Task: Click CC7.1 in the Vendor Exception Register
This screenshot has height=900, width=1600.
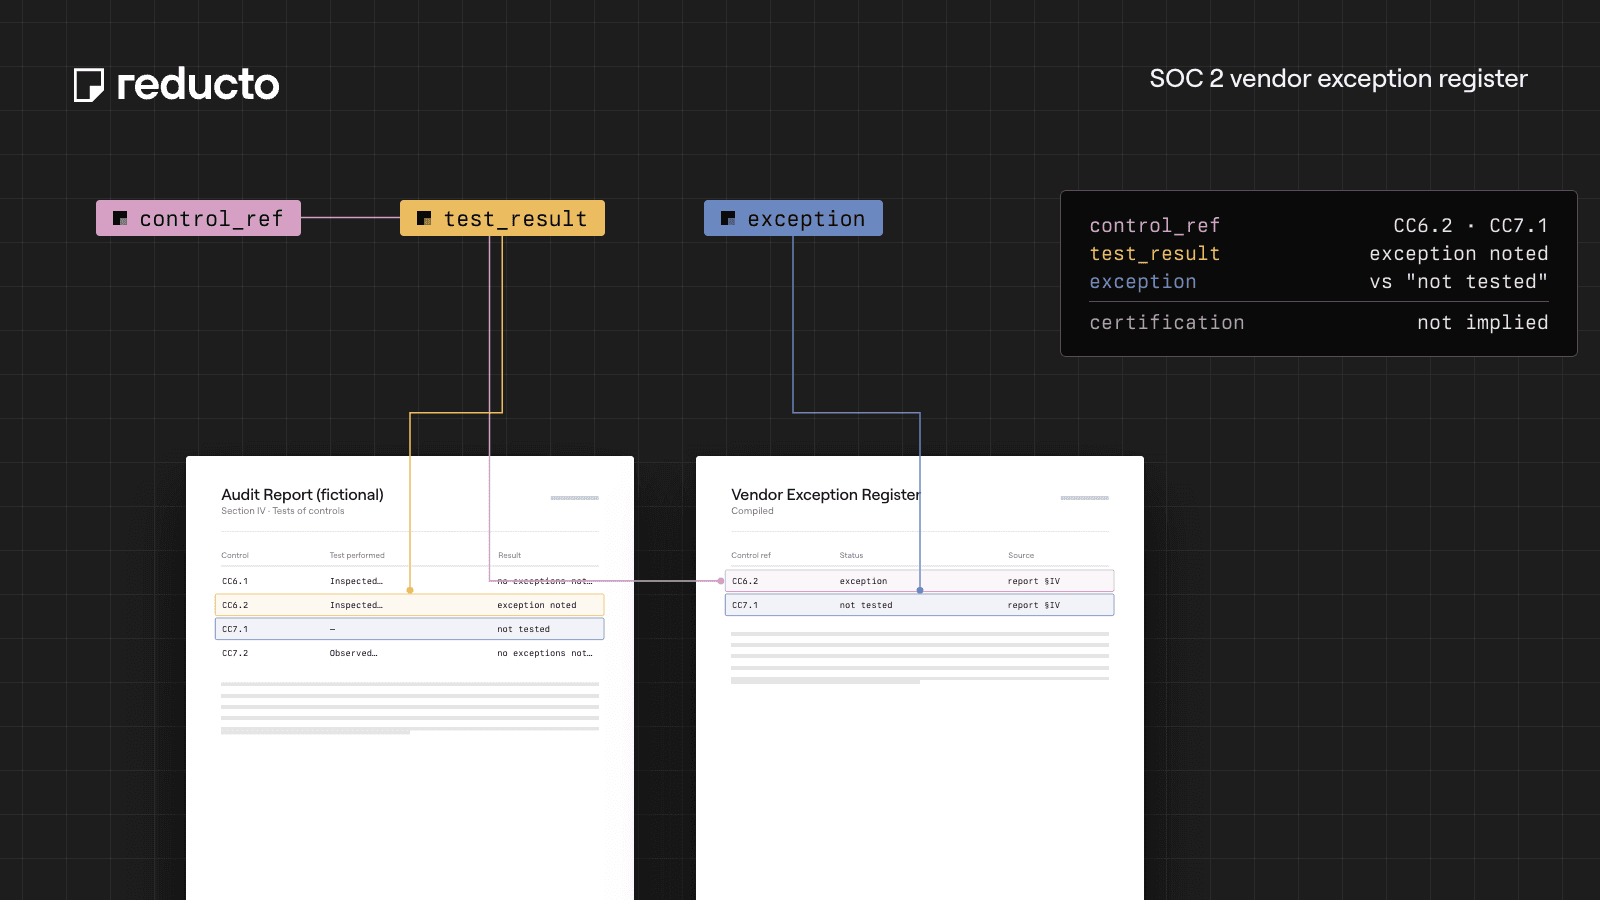Action: pos(745,605)
